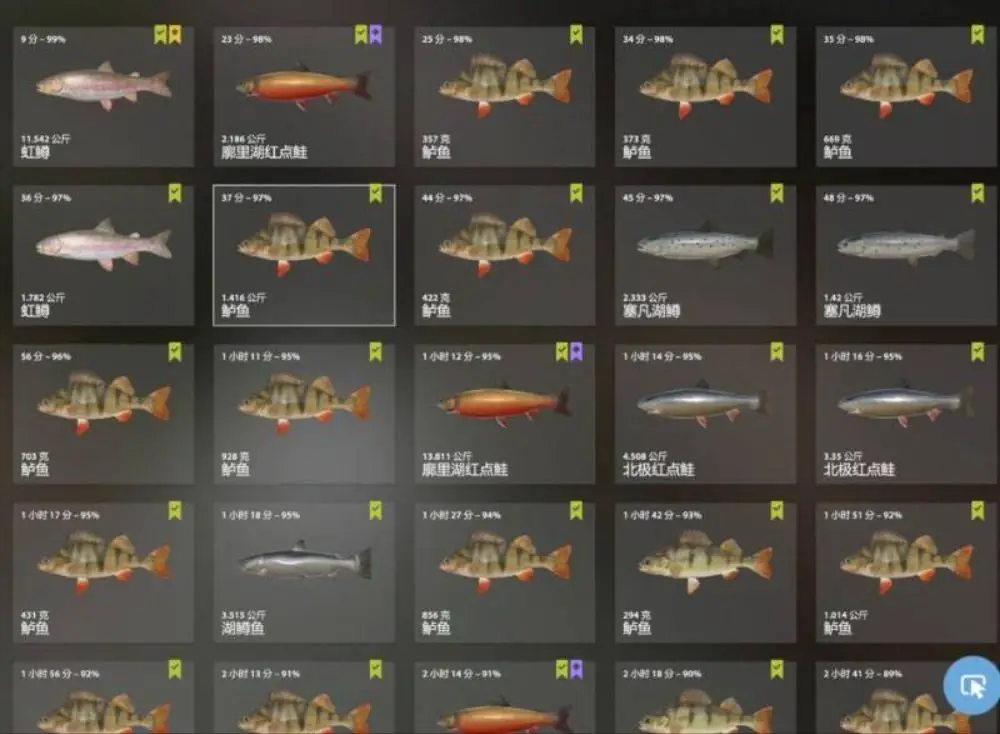
Task: Click the blue floating cursor button
Action: click(972, 686)
